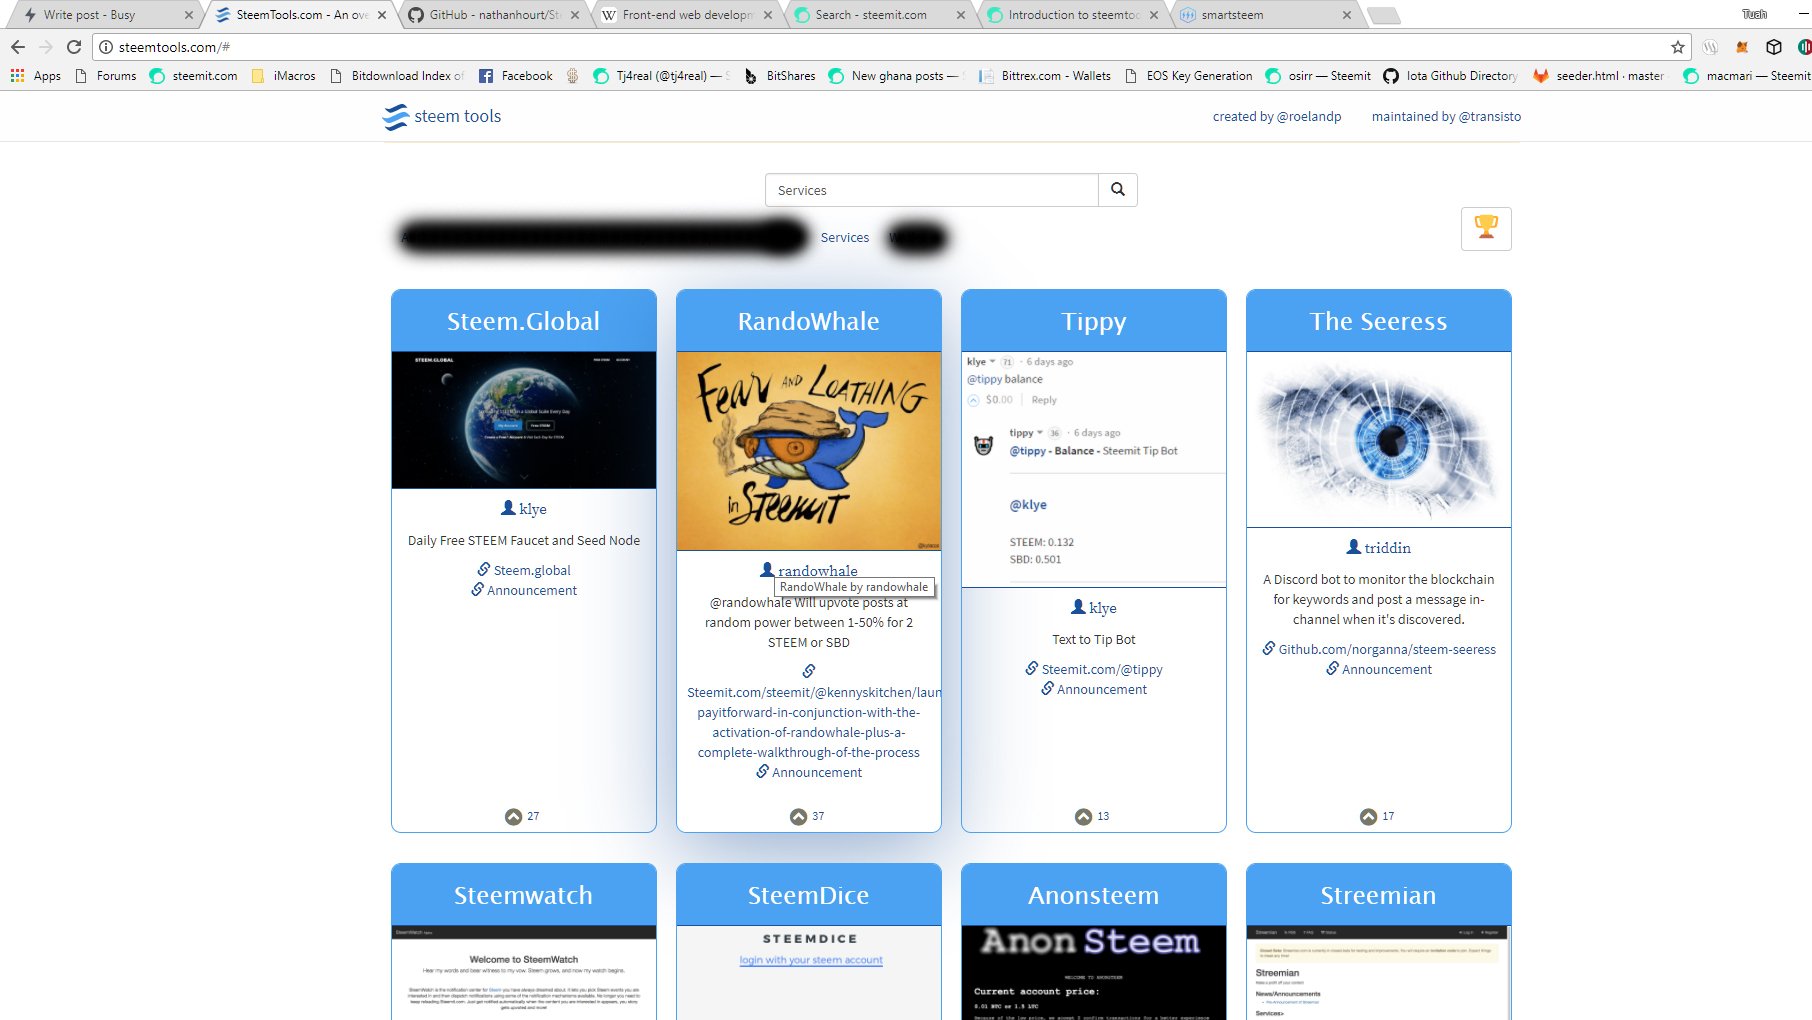The height and width of the screenshot is (1020, 1812).
Task: Open the randowhale author link
Action: (x=809, y=570)
